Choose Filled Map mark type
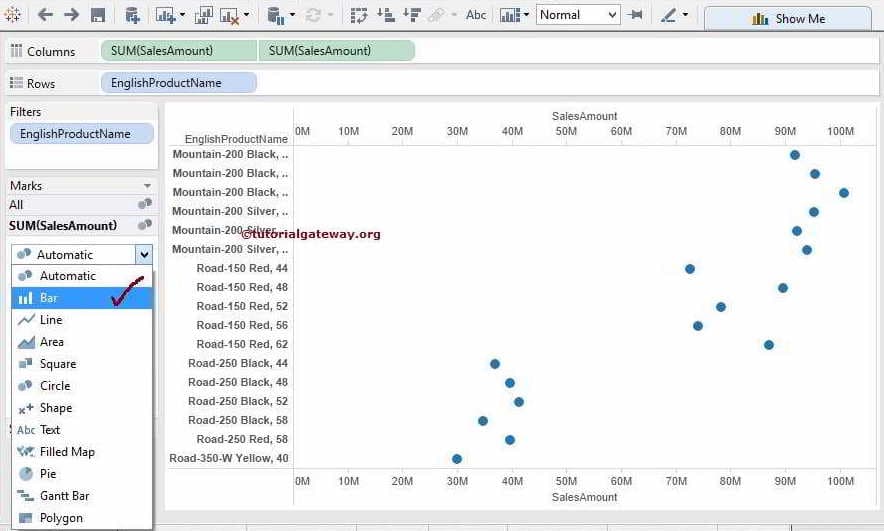 [82, 452]
